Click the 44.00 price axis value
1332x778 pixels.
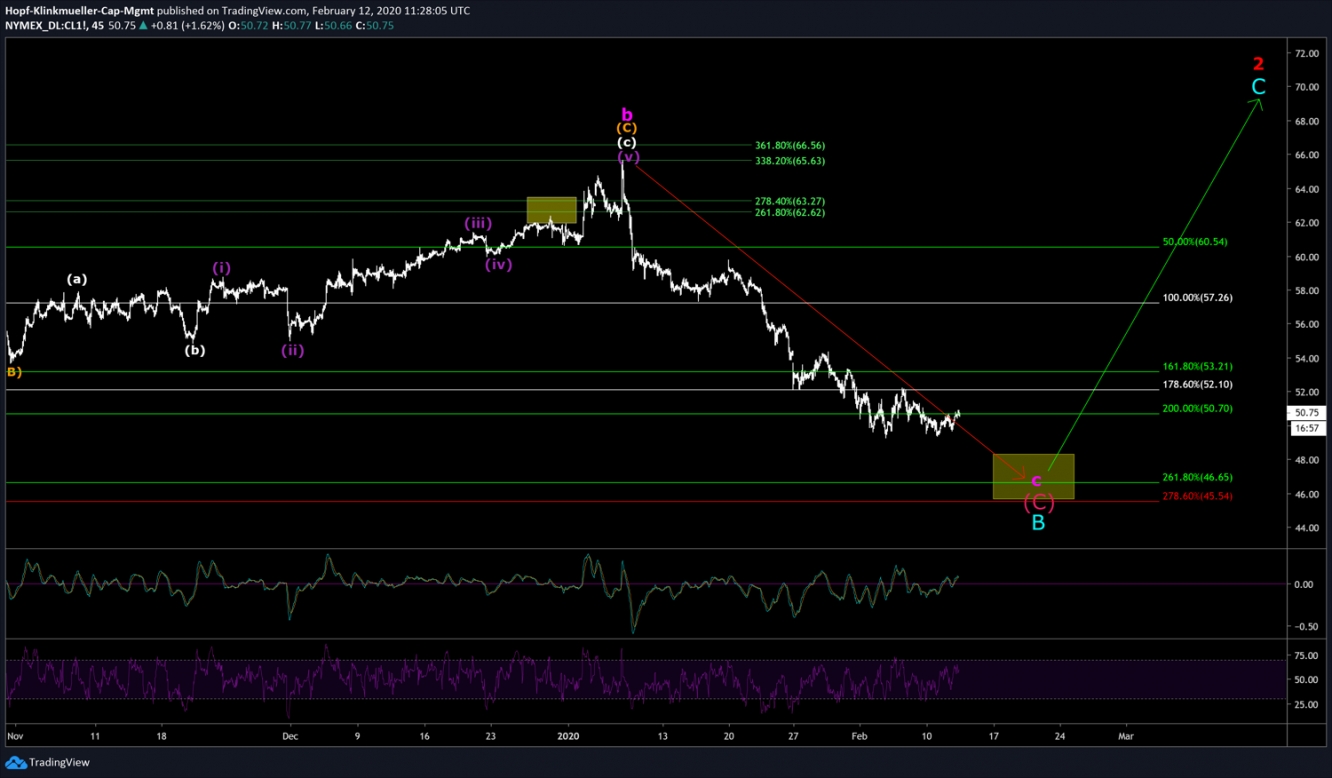point(1307,528)
